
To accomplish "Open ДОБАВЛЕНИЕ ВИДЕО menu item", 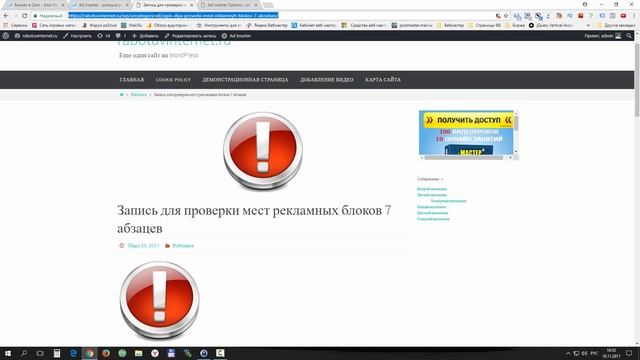I will [327, 80].
